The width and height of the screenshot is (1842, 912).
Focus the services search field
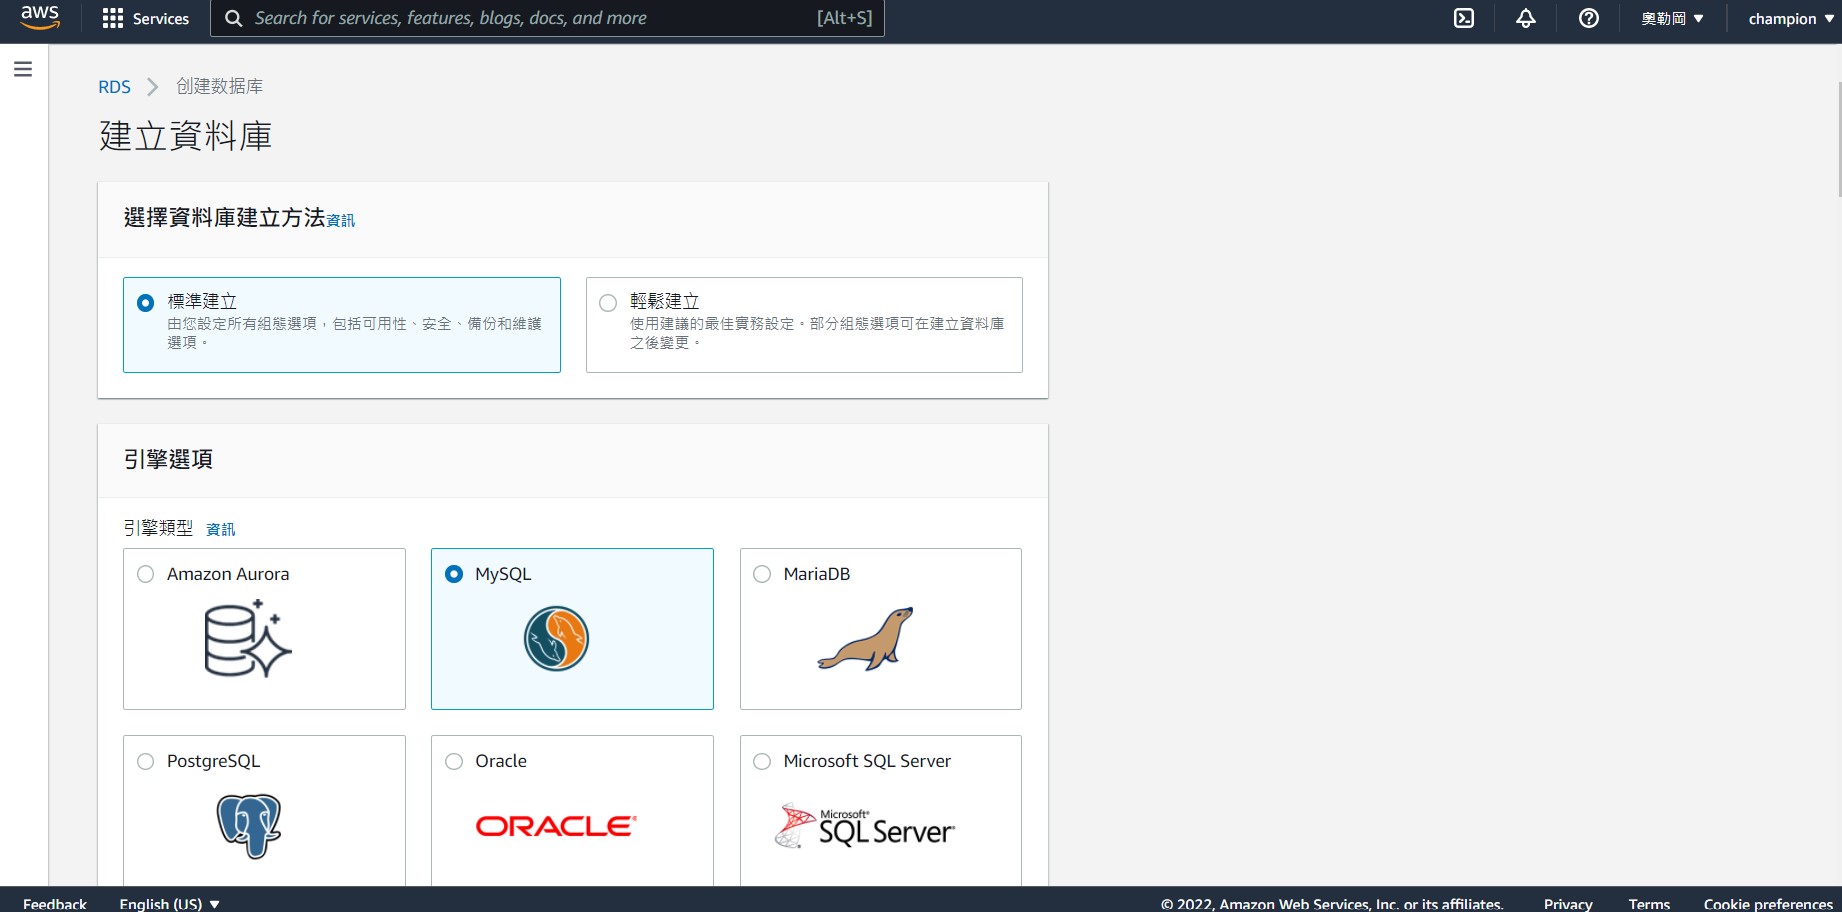pos(547,18)
